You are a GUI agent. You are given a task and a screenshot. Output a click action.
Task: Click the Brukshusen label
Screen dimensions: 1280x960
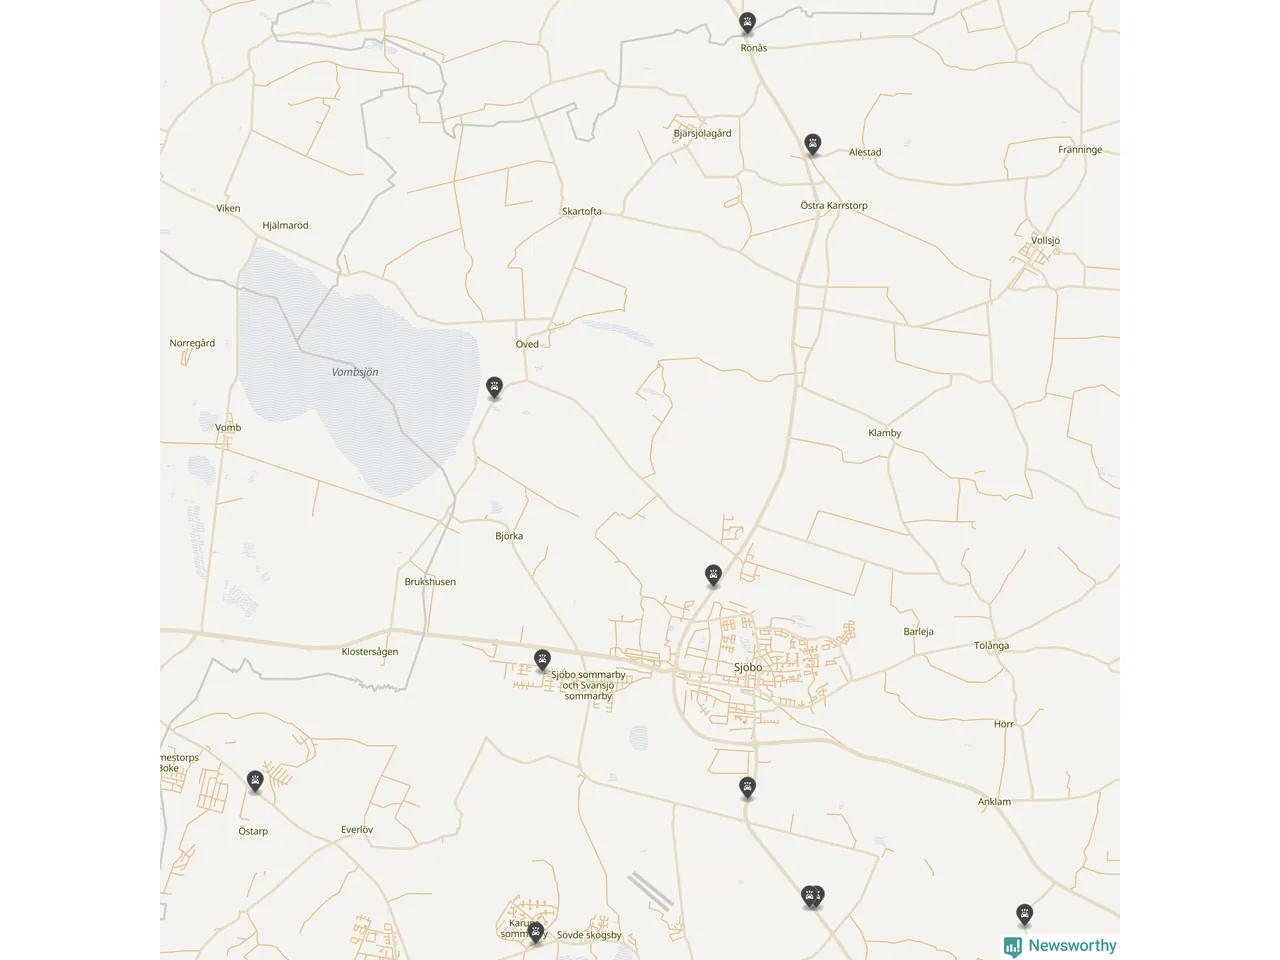[430, 582]
